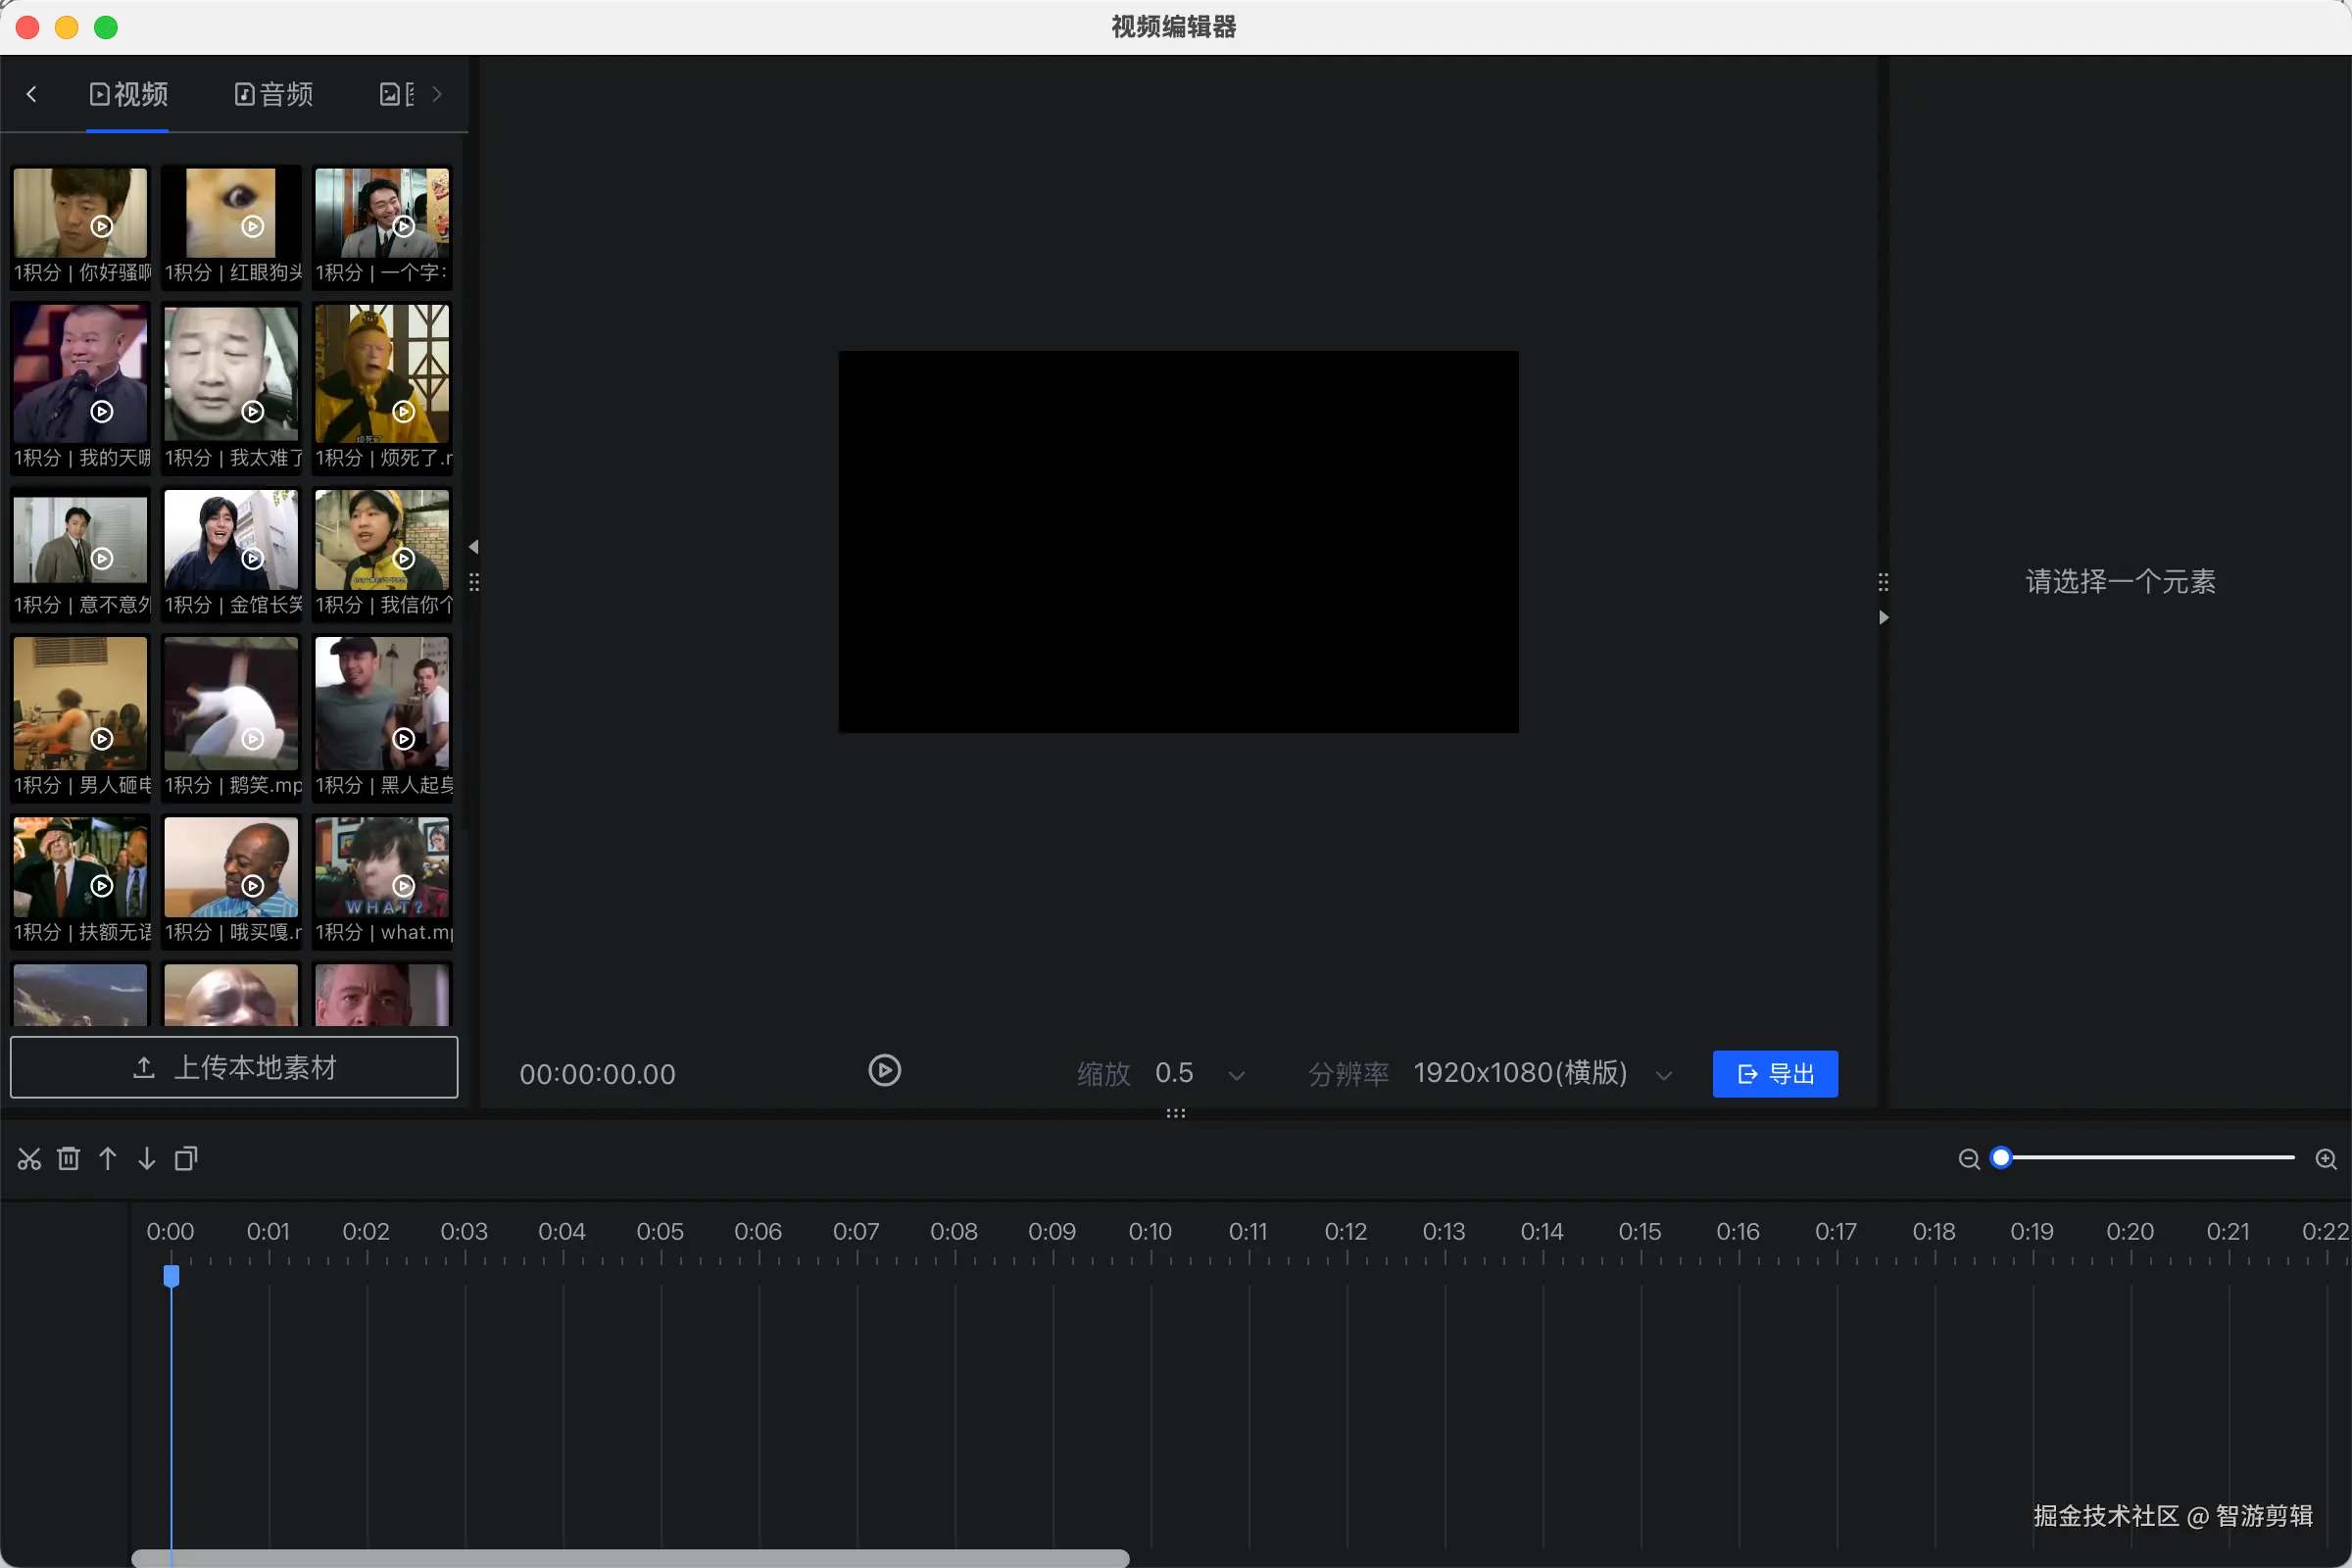The width and height of the screenshot is (2352, 1568).
Task: Click the timeline zoom in magnifier icon
Action: [2326, 1159]
